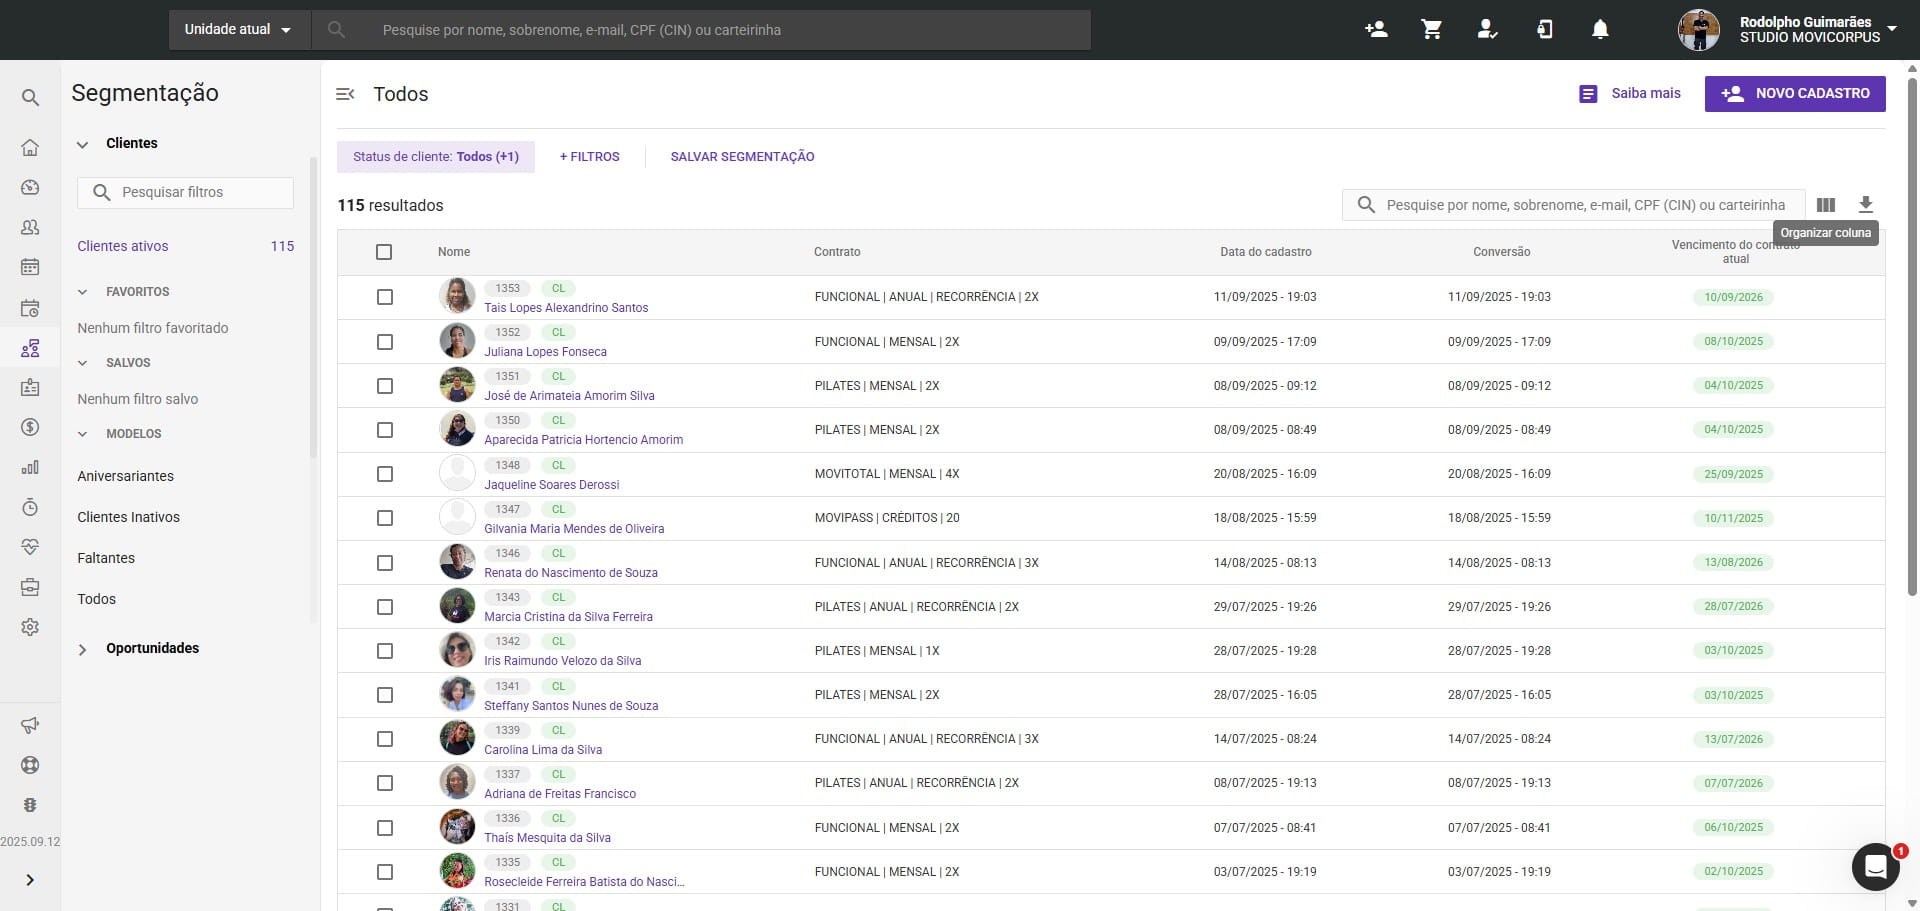The image size is (1920, 911).
Task: Click the download export icon
Action: pyautogui.click(x=1866, y=204)
